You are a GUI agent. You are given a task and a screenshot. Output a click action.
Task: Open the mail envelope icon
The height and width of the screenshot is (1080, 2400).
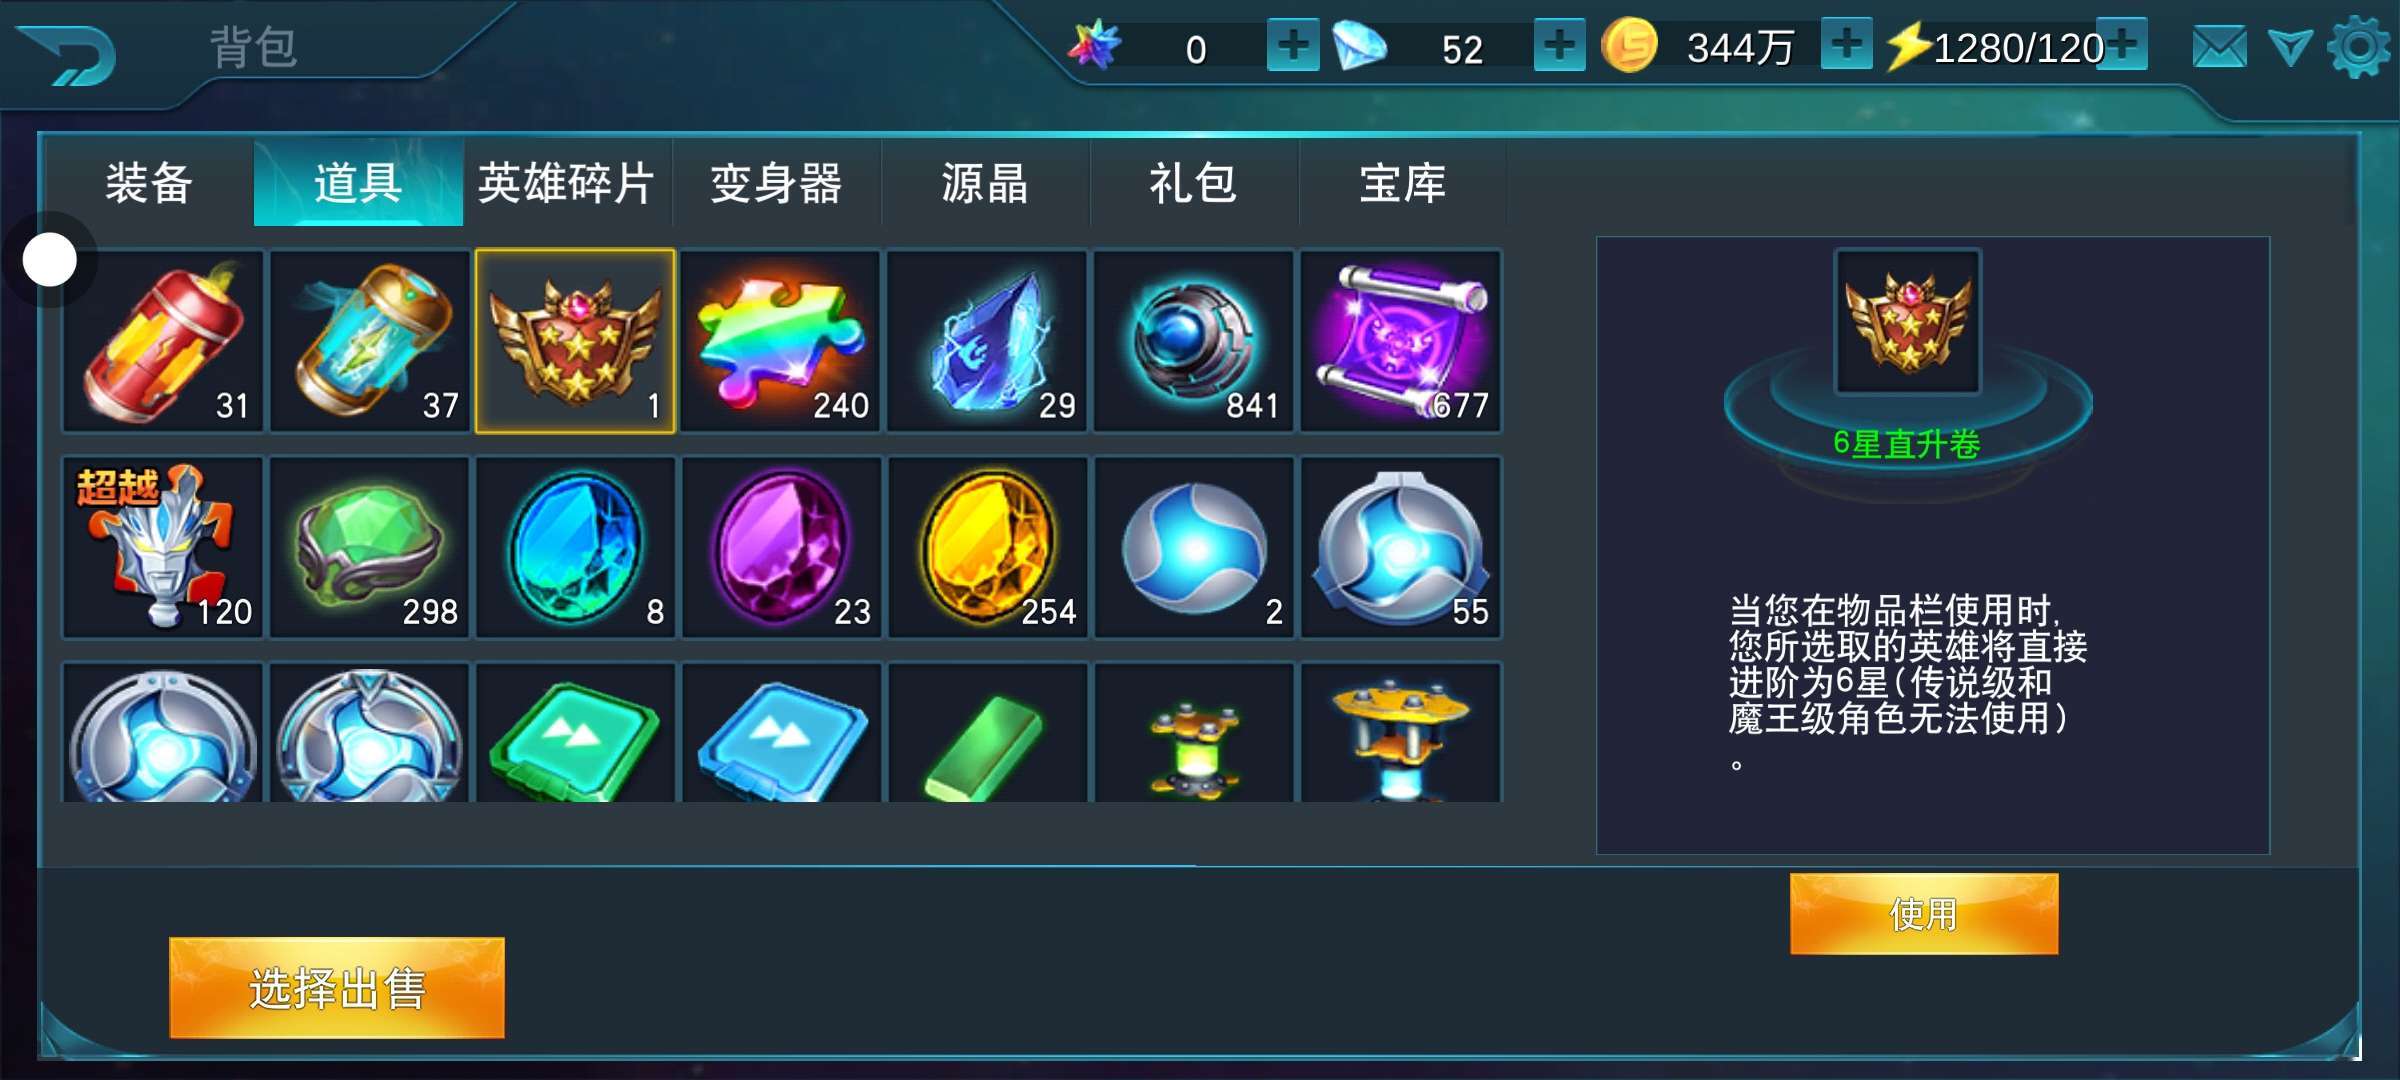pyautogui.click(x=2219, y=47)
